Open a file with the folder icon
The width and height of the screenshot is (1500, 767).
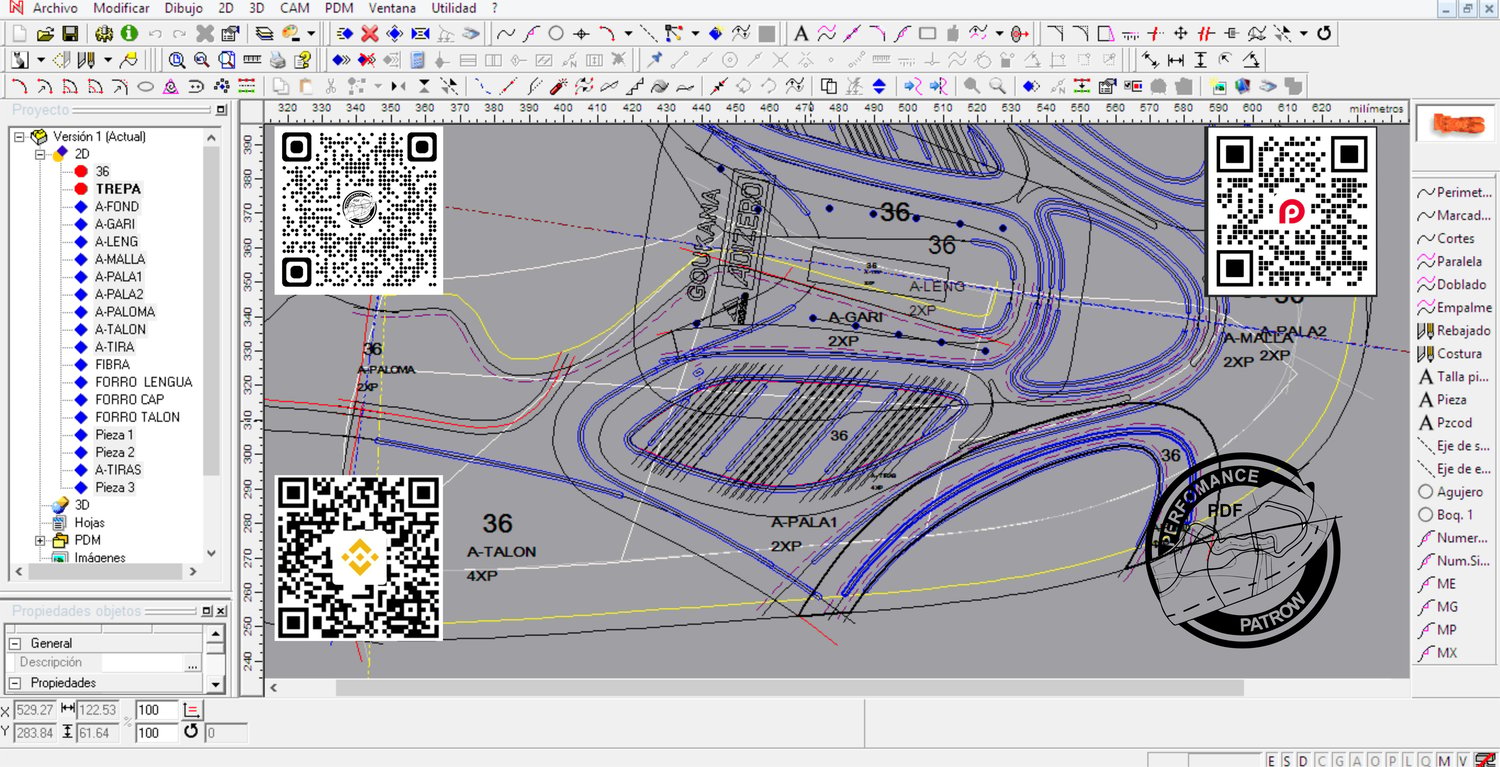coord(45,34)
